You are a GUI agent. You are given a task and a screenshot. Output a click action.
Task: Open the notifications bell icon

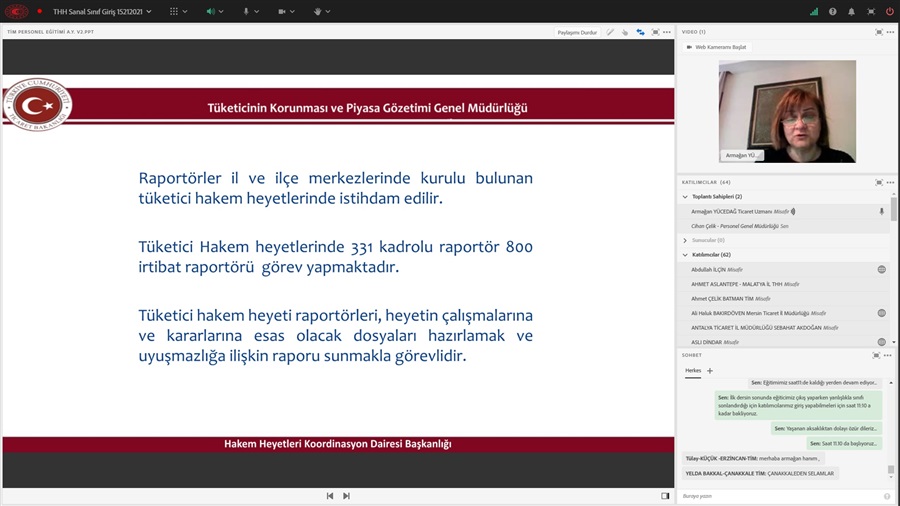(x=851, y=11)
